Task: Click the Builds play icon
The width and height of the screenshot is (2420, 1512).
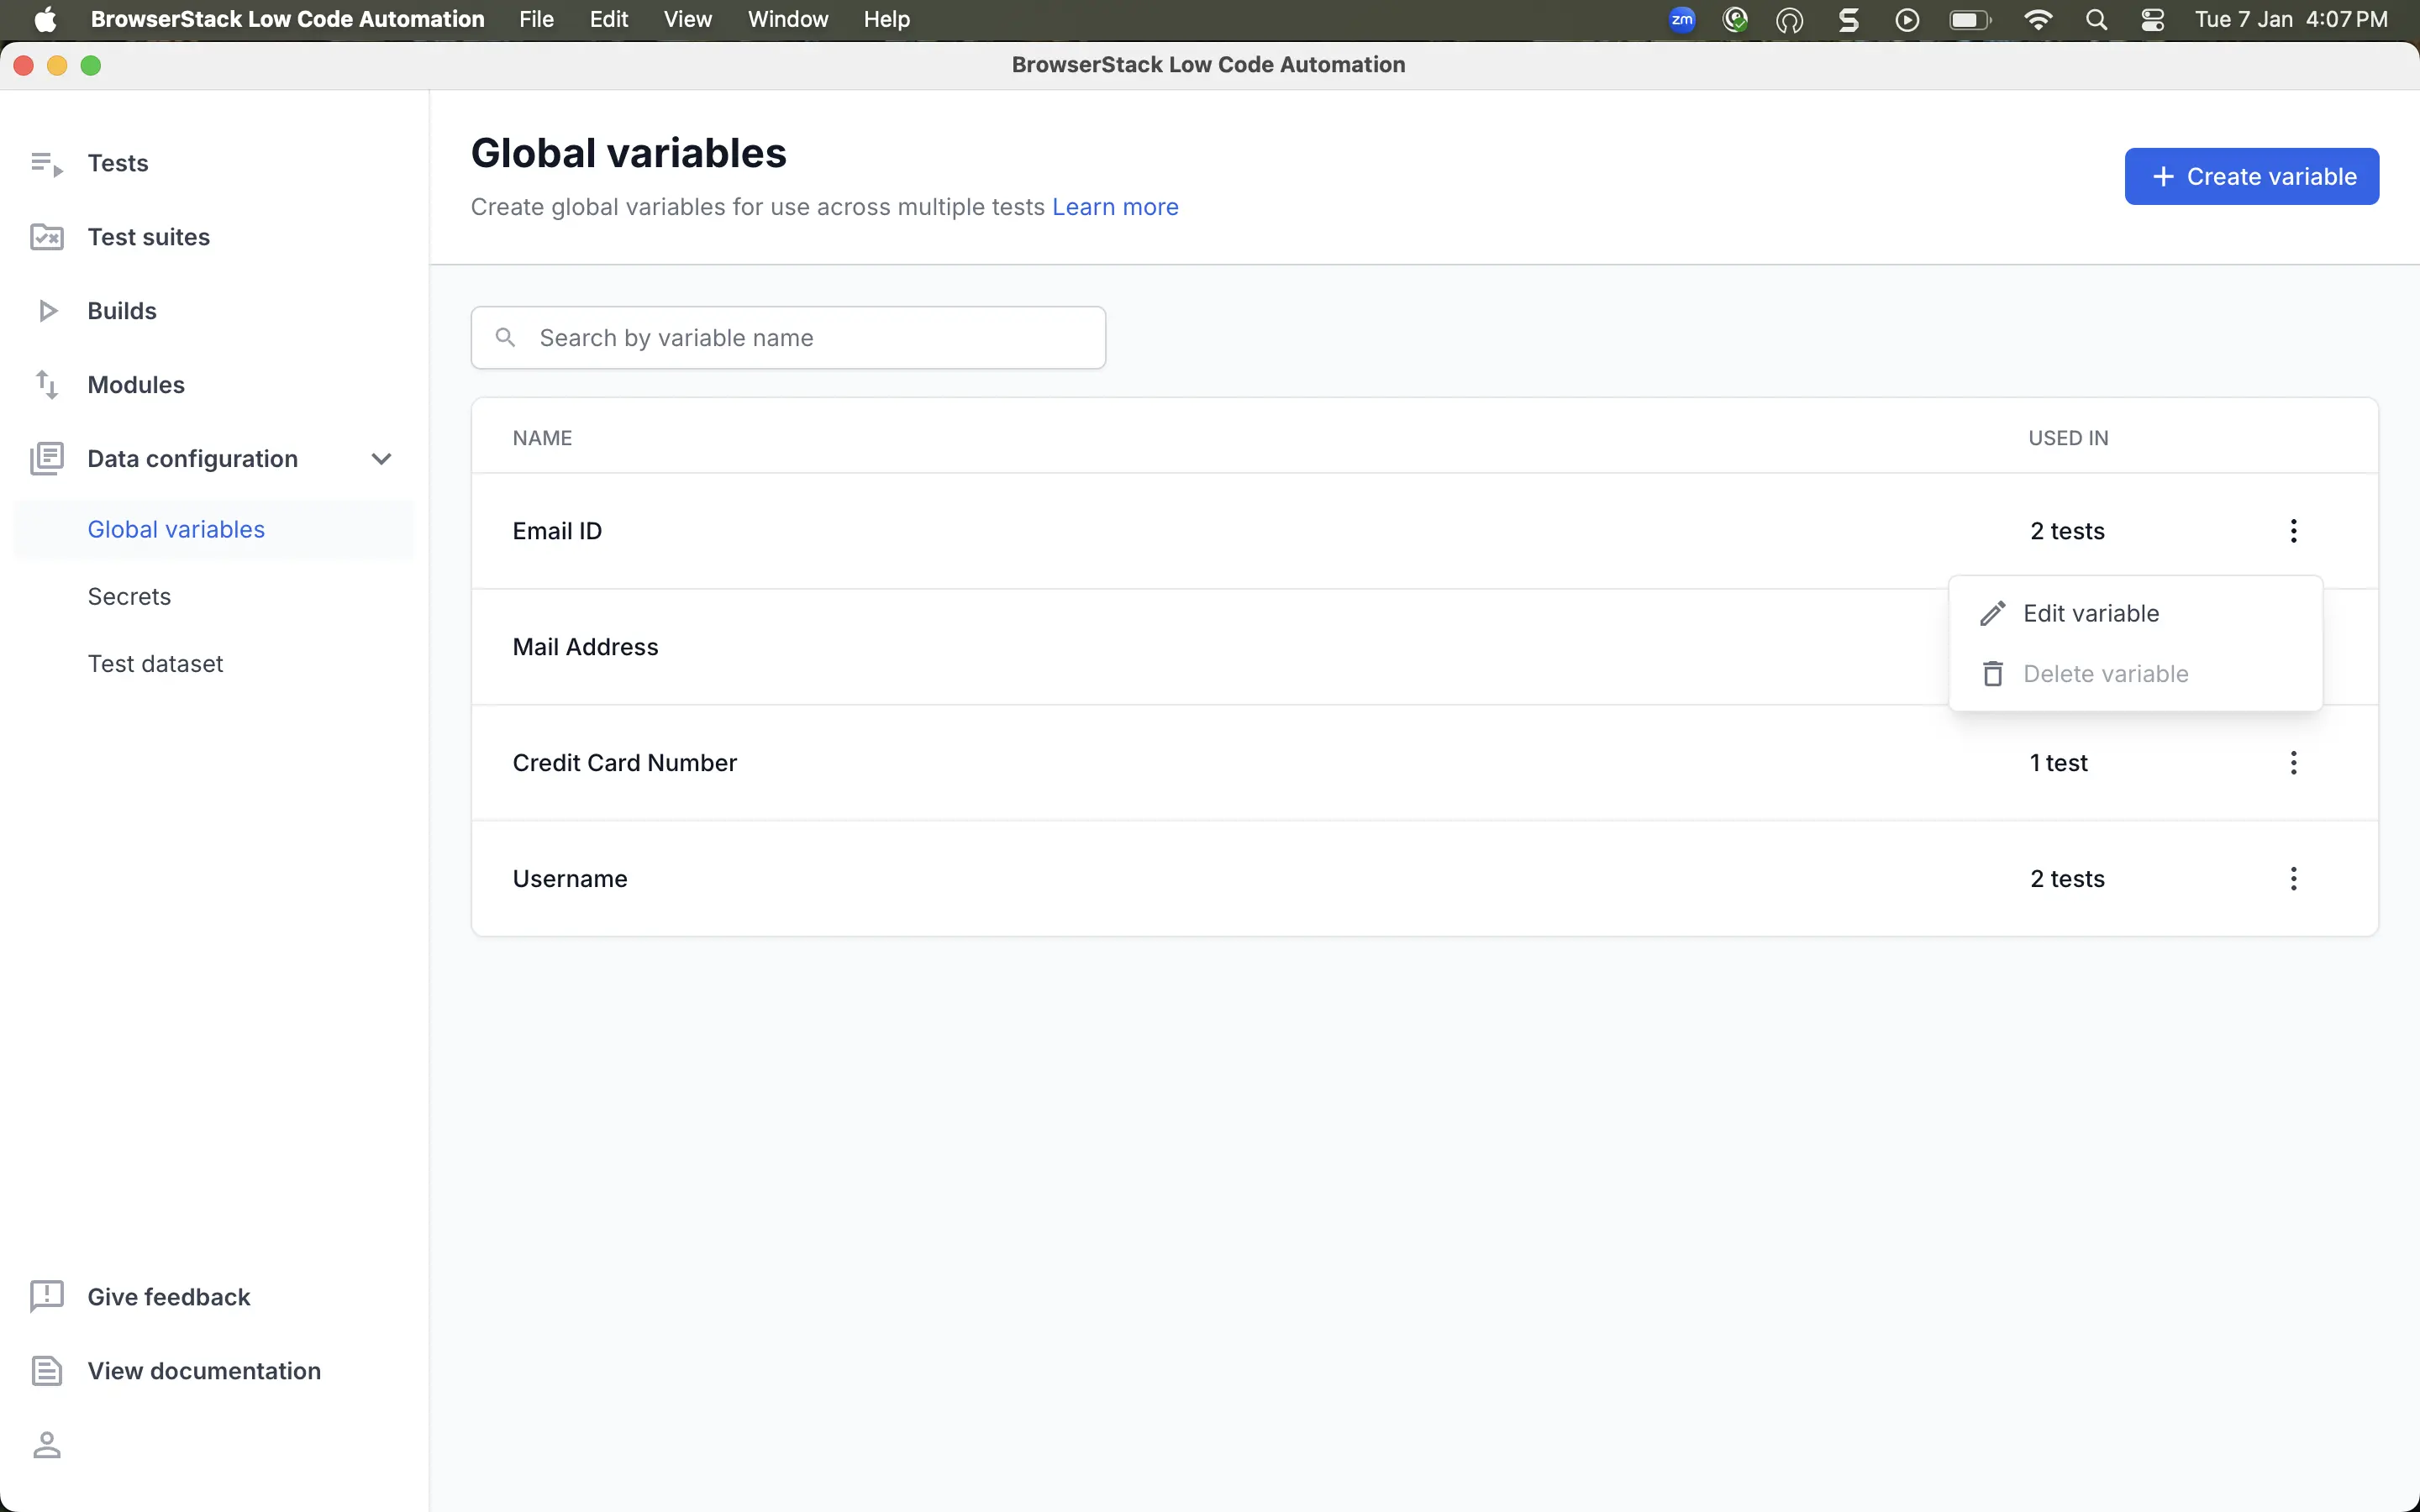Action: [x=46, y=311]
